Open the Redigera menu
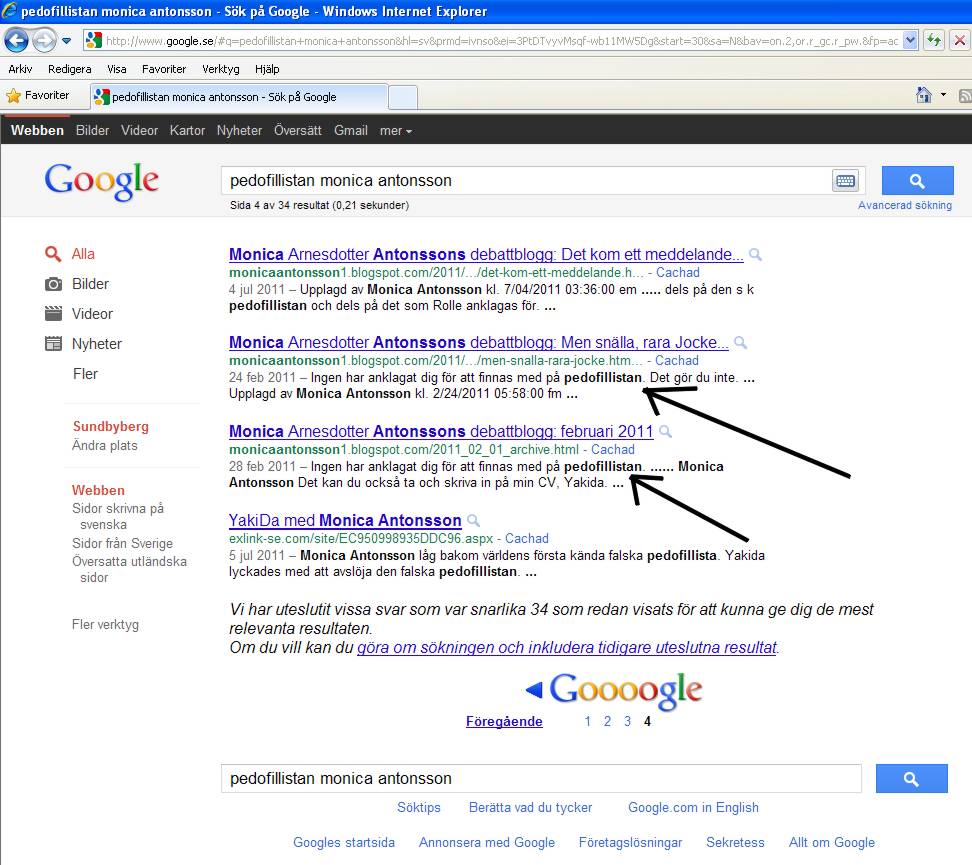 point(69,69)
